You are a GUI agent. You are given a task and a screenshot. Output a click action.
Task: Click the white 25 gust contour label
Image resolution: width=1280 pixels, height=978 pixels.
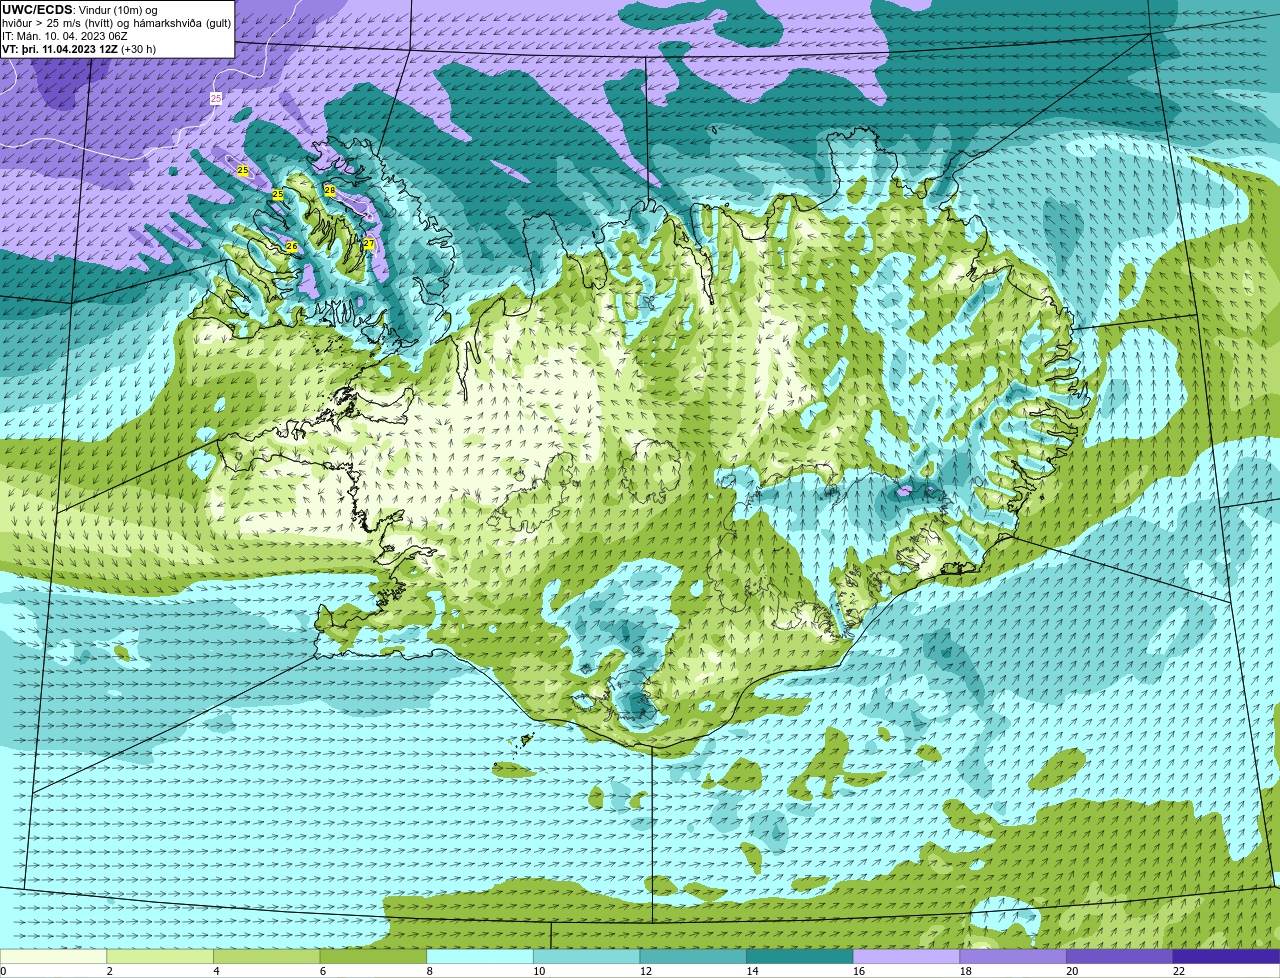tap(216, 98)
